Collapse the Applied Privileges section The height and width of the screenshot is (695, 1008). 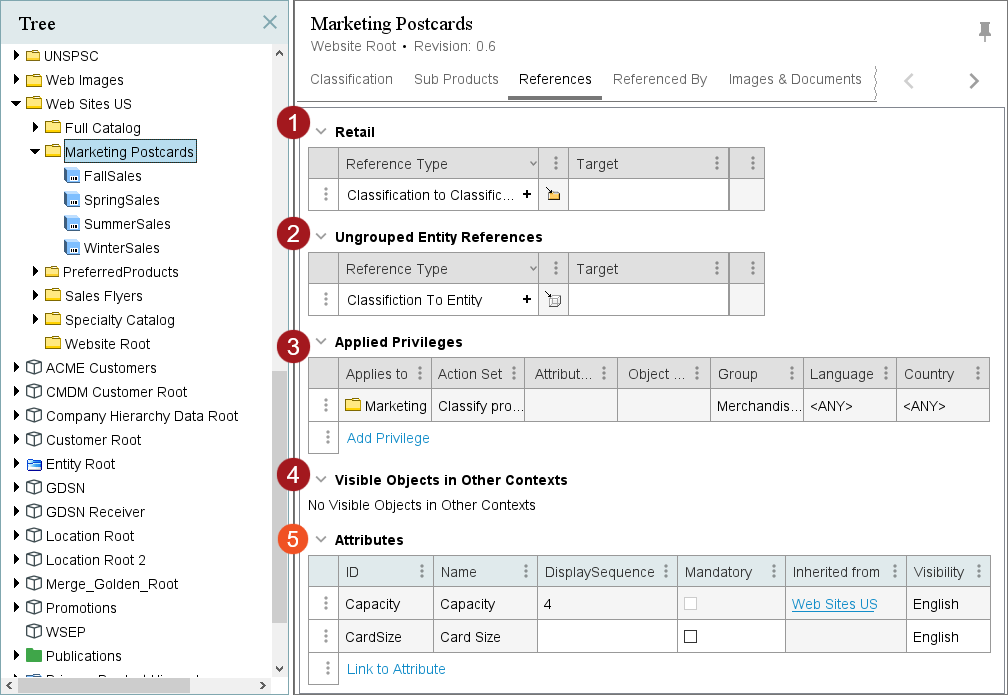[321, 342]
